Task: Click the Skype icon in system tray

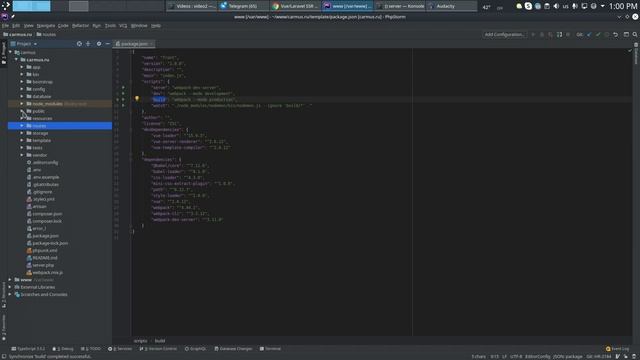Action: [x=528, y=6]
